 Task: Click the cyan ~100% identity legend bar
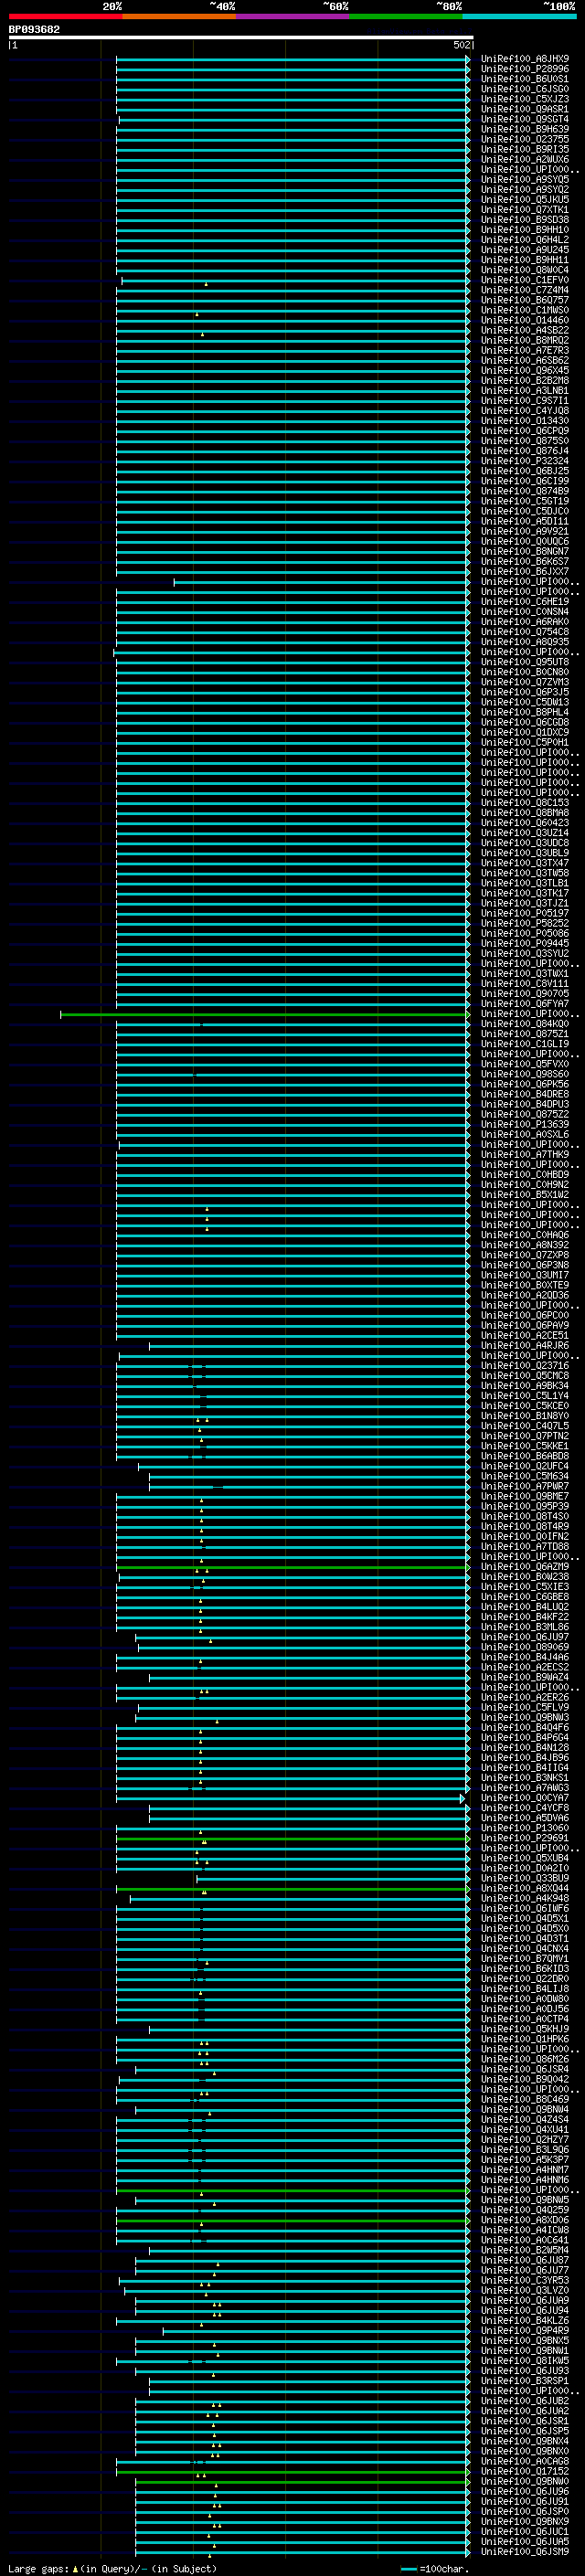pos(519,16)
